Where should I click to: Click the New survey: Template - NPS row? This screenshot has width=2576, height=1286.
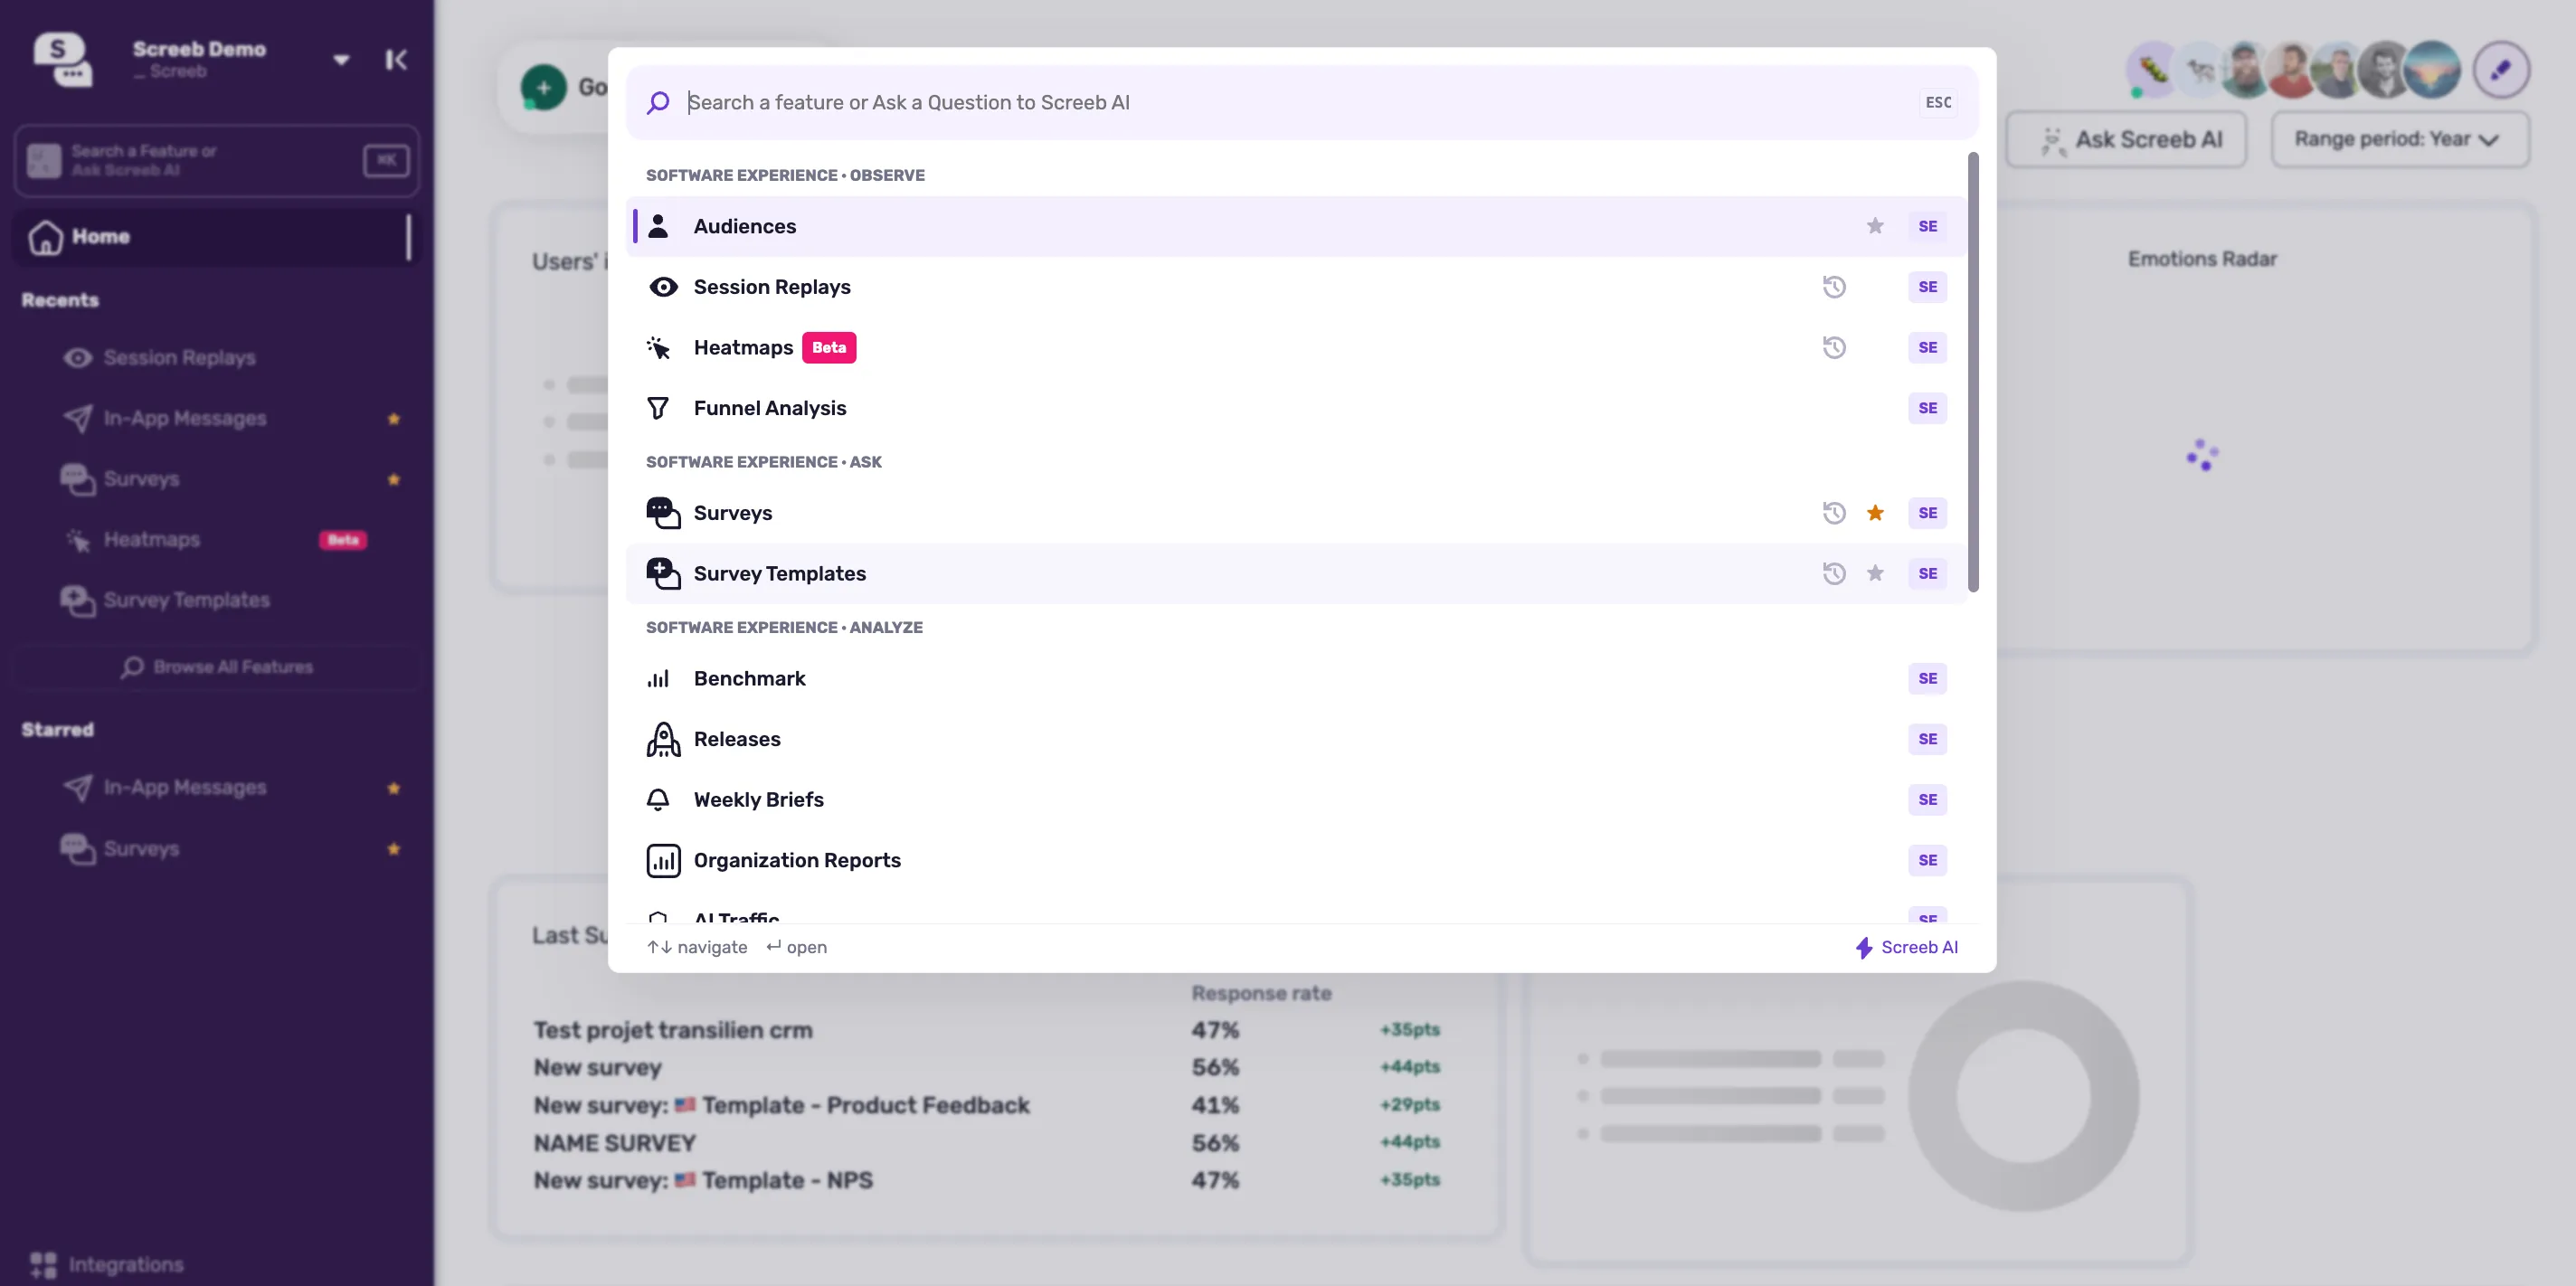703,1180
